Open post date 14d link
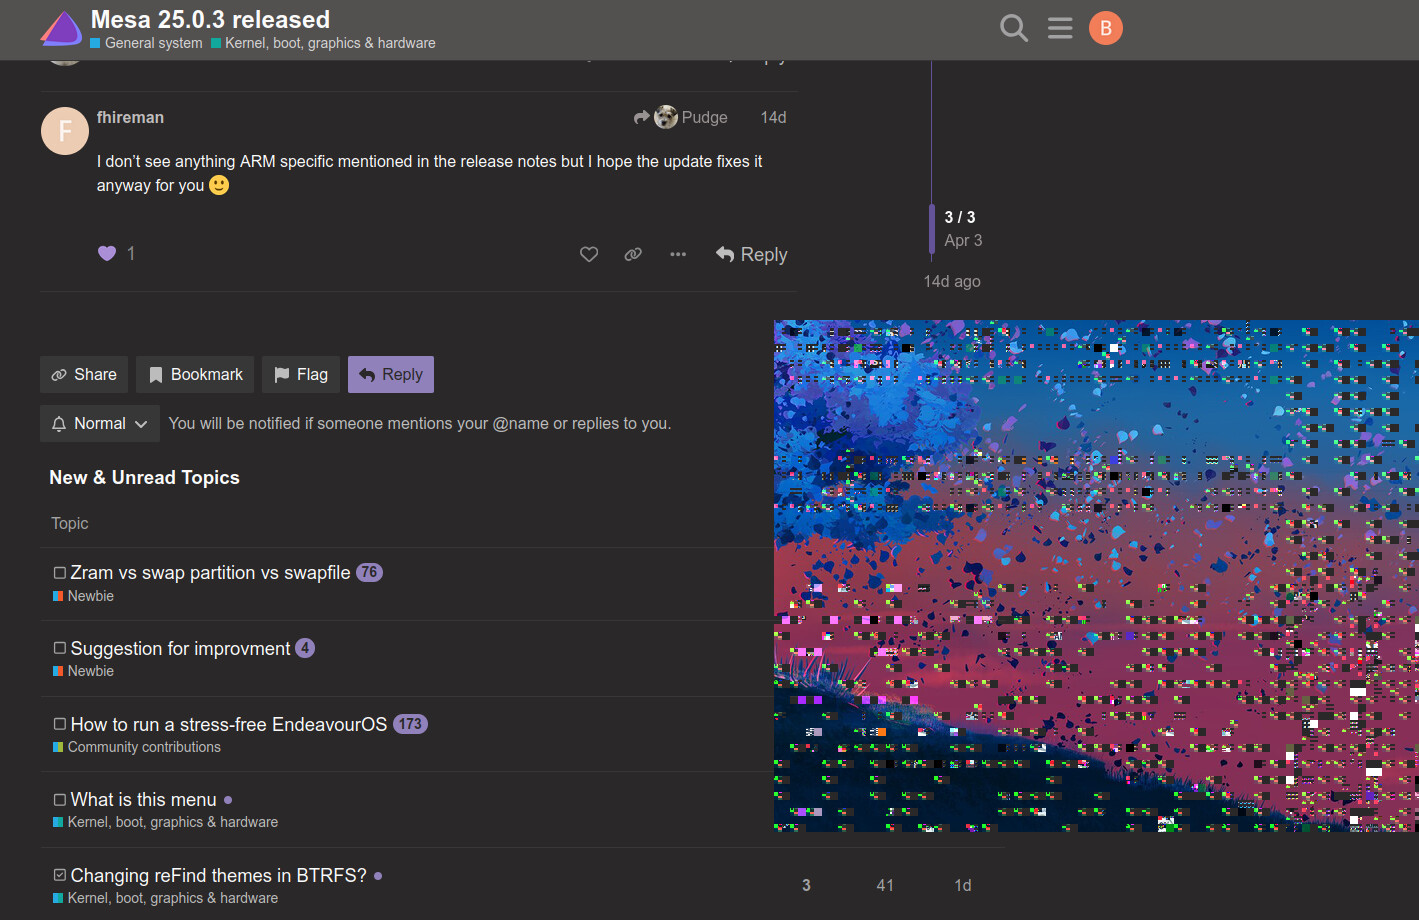The image size is (1419, 920). [x=773, y=117]
